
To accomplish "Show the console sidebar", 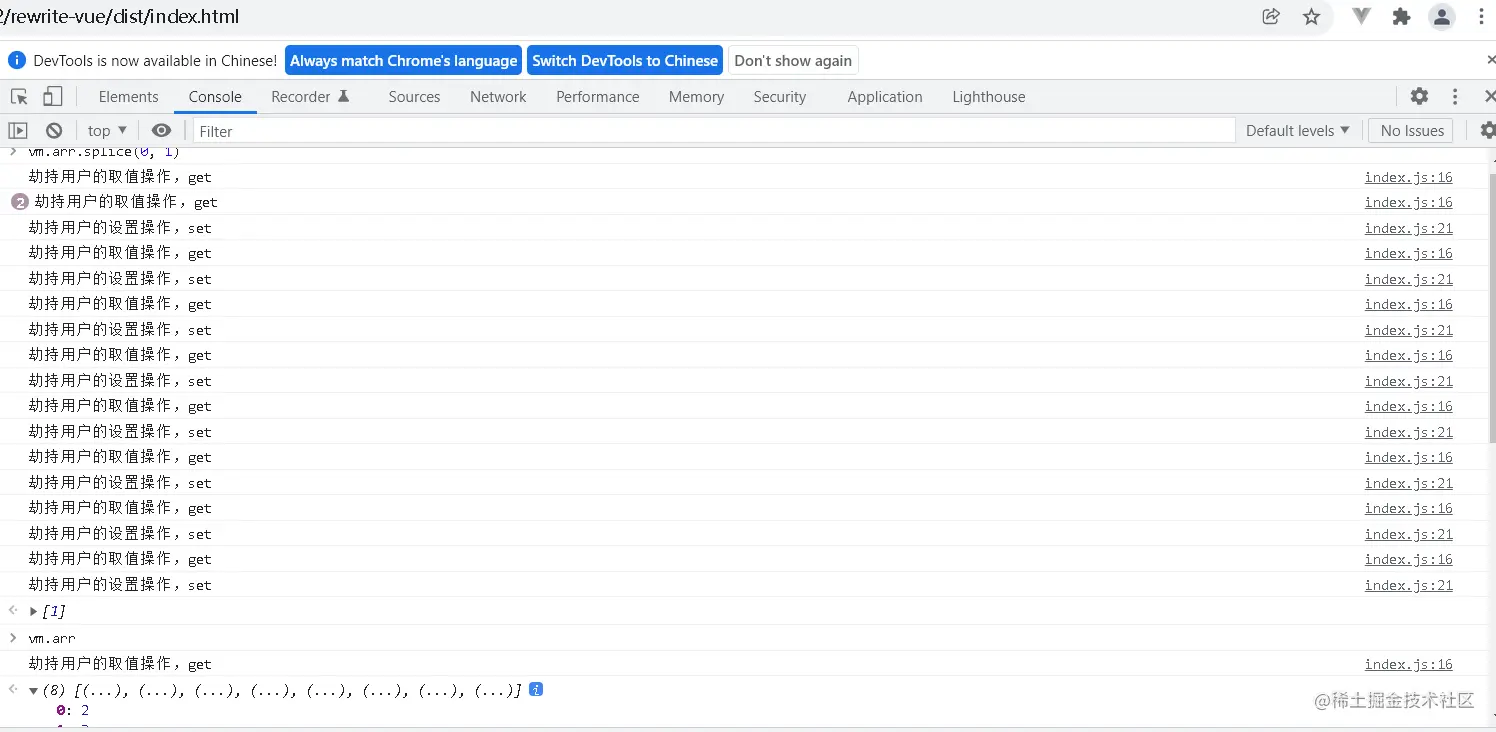I will click(18, 130).
